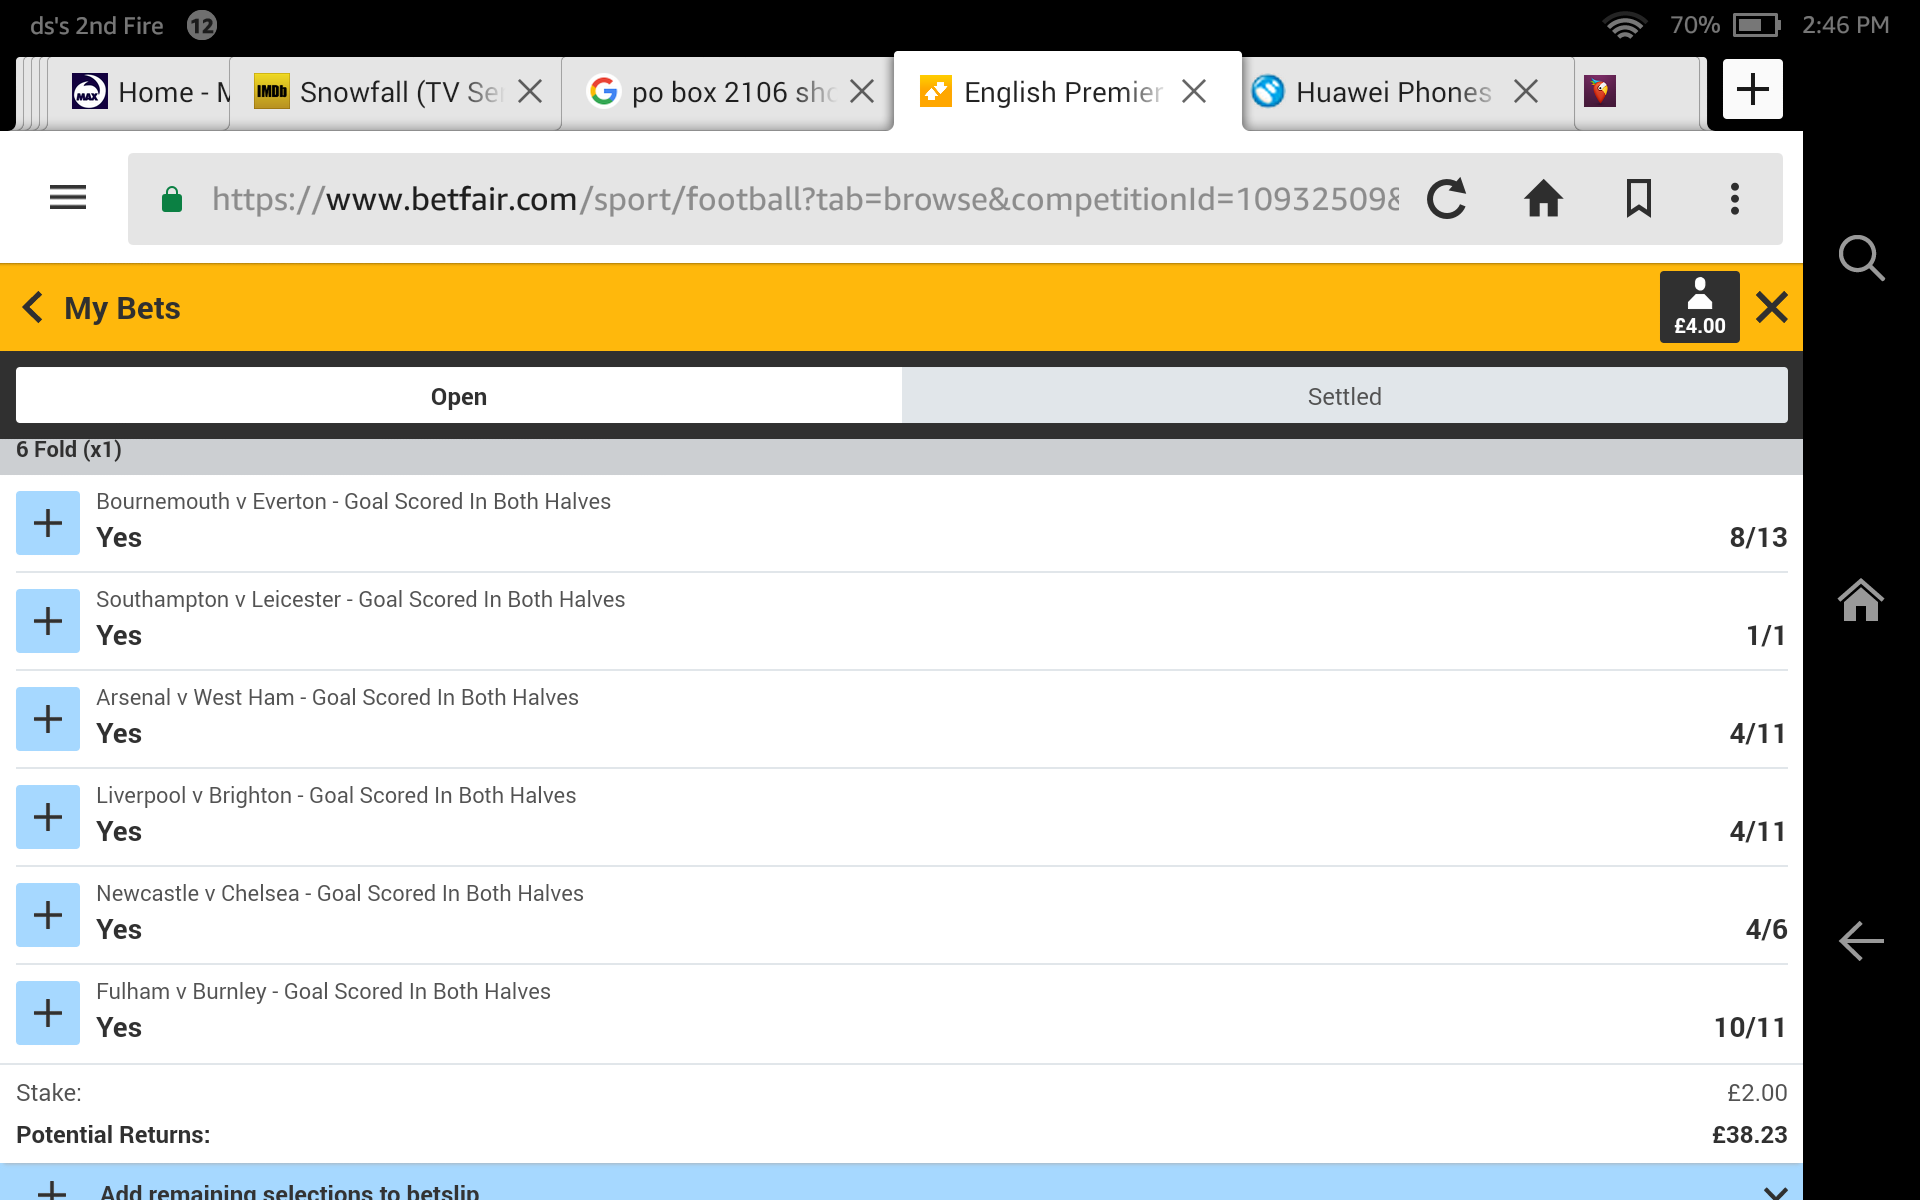This screenshot has width=1920, height=1200.
Task: Tap the device home button
Action: pyautogui.click(x=1861, y=600)
